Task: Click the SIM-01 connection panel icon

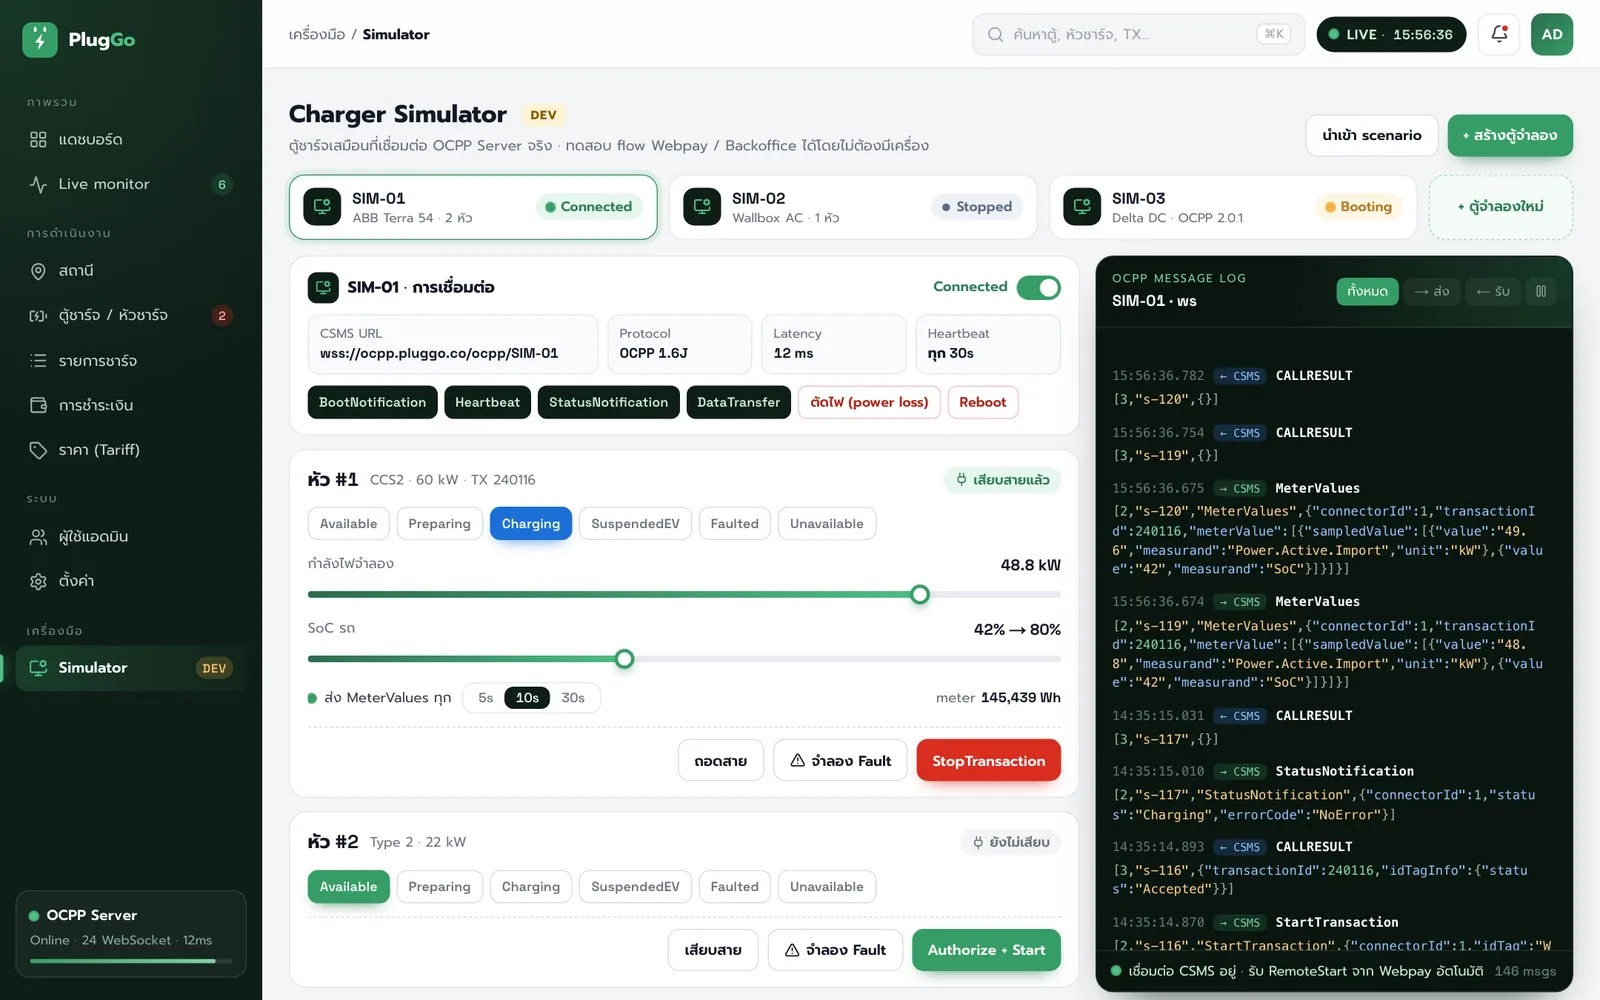Action: click(x=323, y=288)
